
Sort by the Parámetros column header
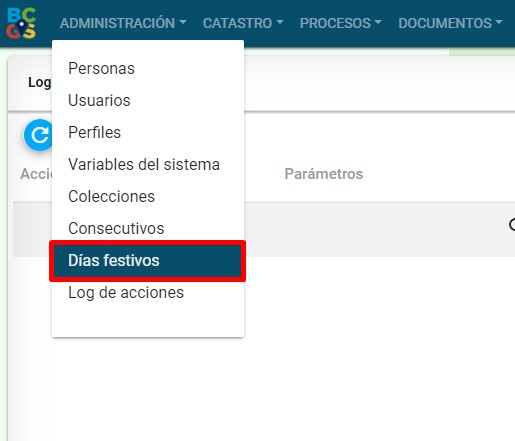(324, 174)
